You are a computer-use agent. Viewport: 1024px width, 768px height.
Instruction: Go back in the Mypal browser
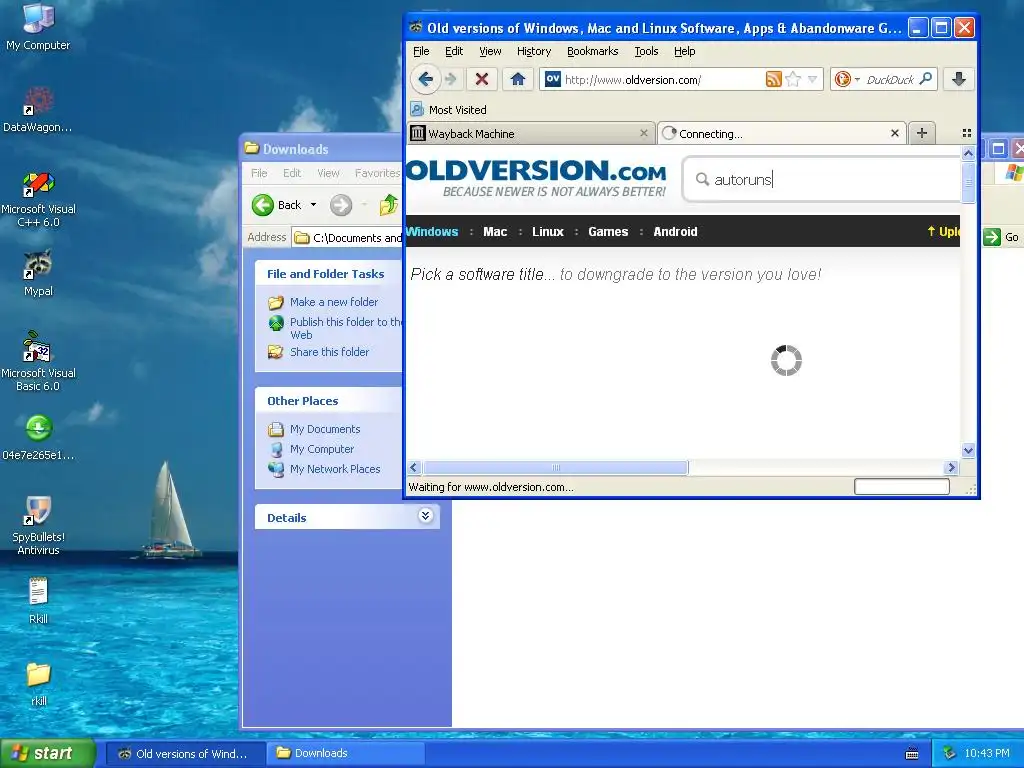click(x=425, y=80)
